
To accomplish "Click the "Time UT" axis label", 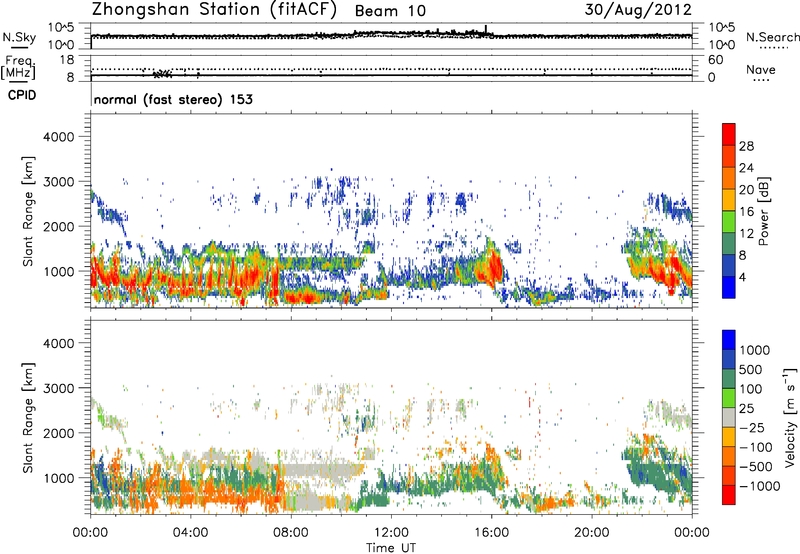I will click(x=391, y=547).
